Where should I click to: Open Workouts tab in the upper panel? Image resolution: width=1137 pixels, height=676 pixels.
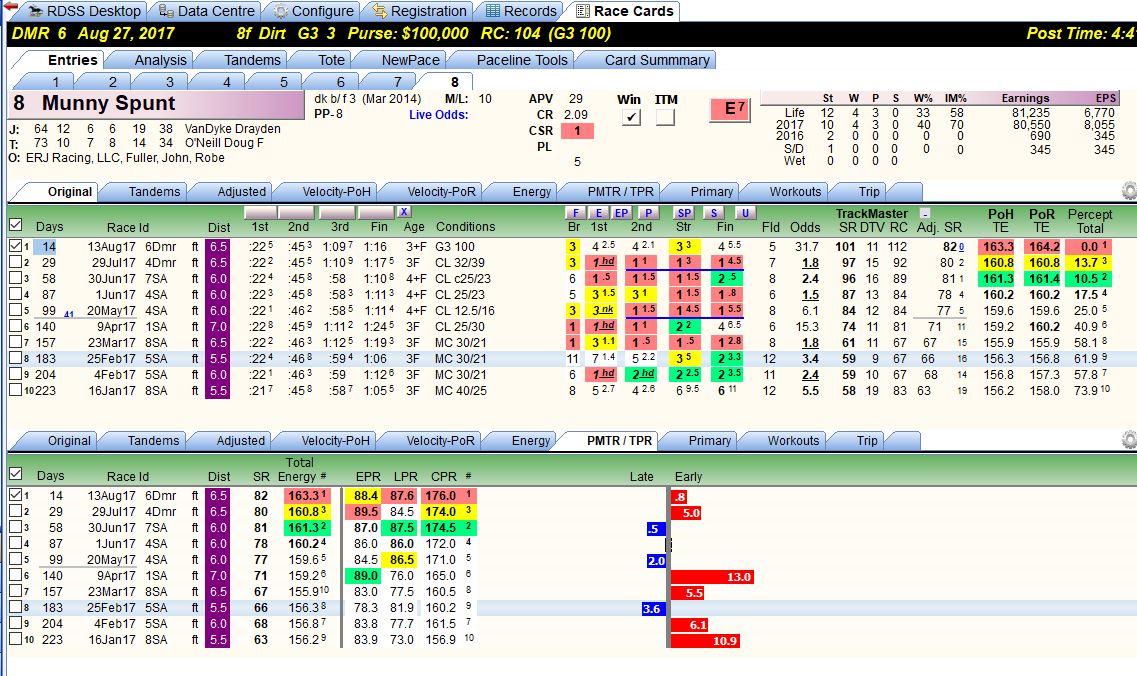point(795,191)
